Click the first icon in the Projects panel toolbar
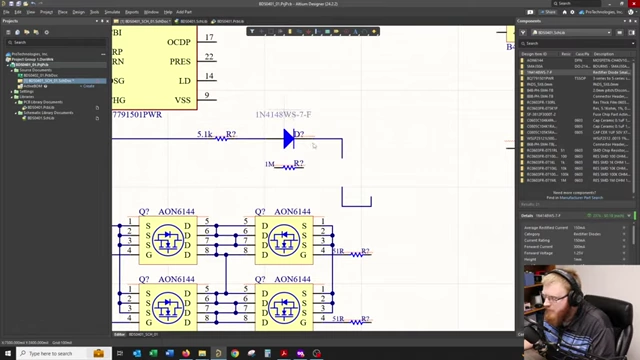The width and height of the screenshot is (640, 360). (8, 32)
